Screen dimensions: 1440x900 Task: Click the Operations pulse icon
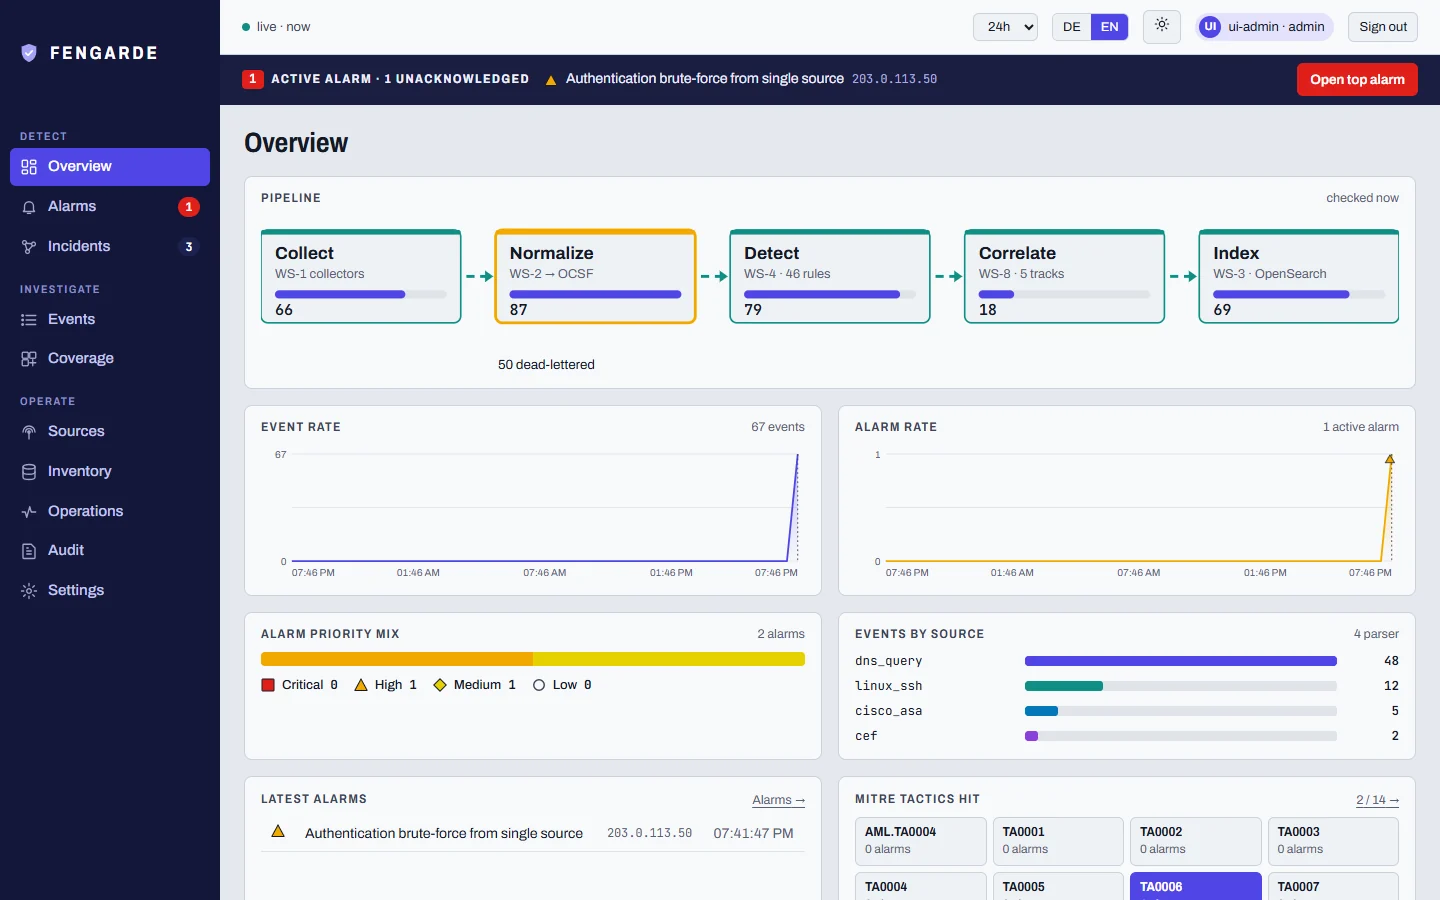coord(29,512)
